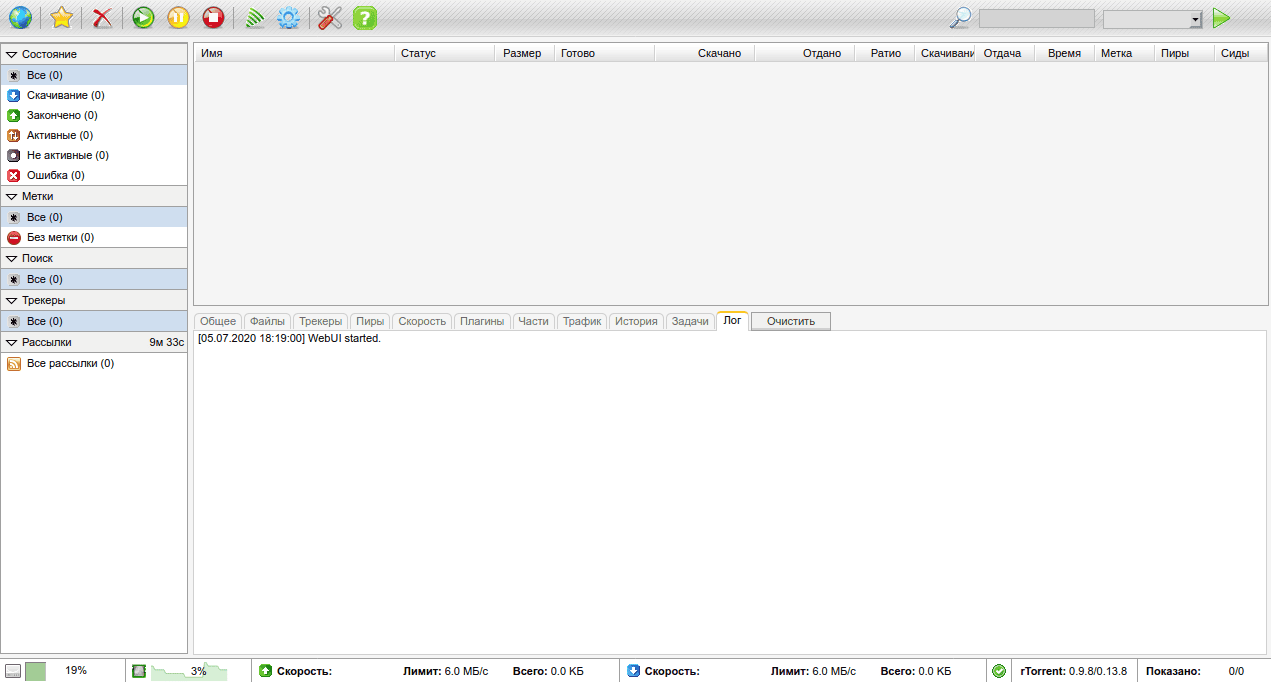Sort by the Отдача column header
The image size is (1271, 682).
pos(1004,53)
